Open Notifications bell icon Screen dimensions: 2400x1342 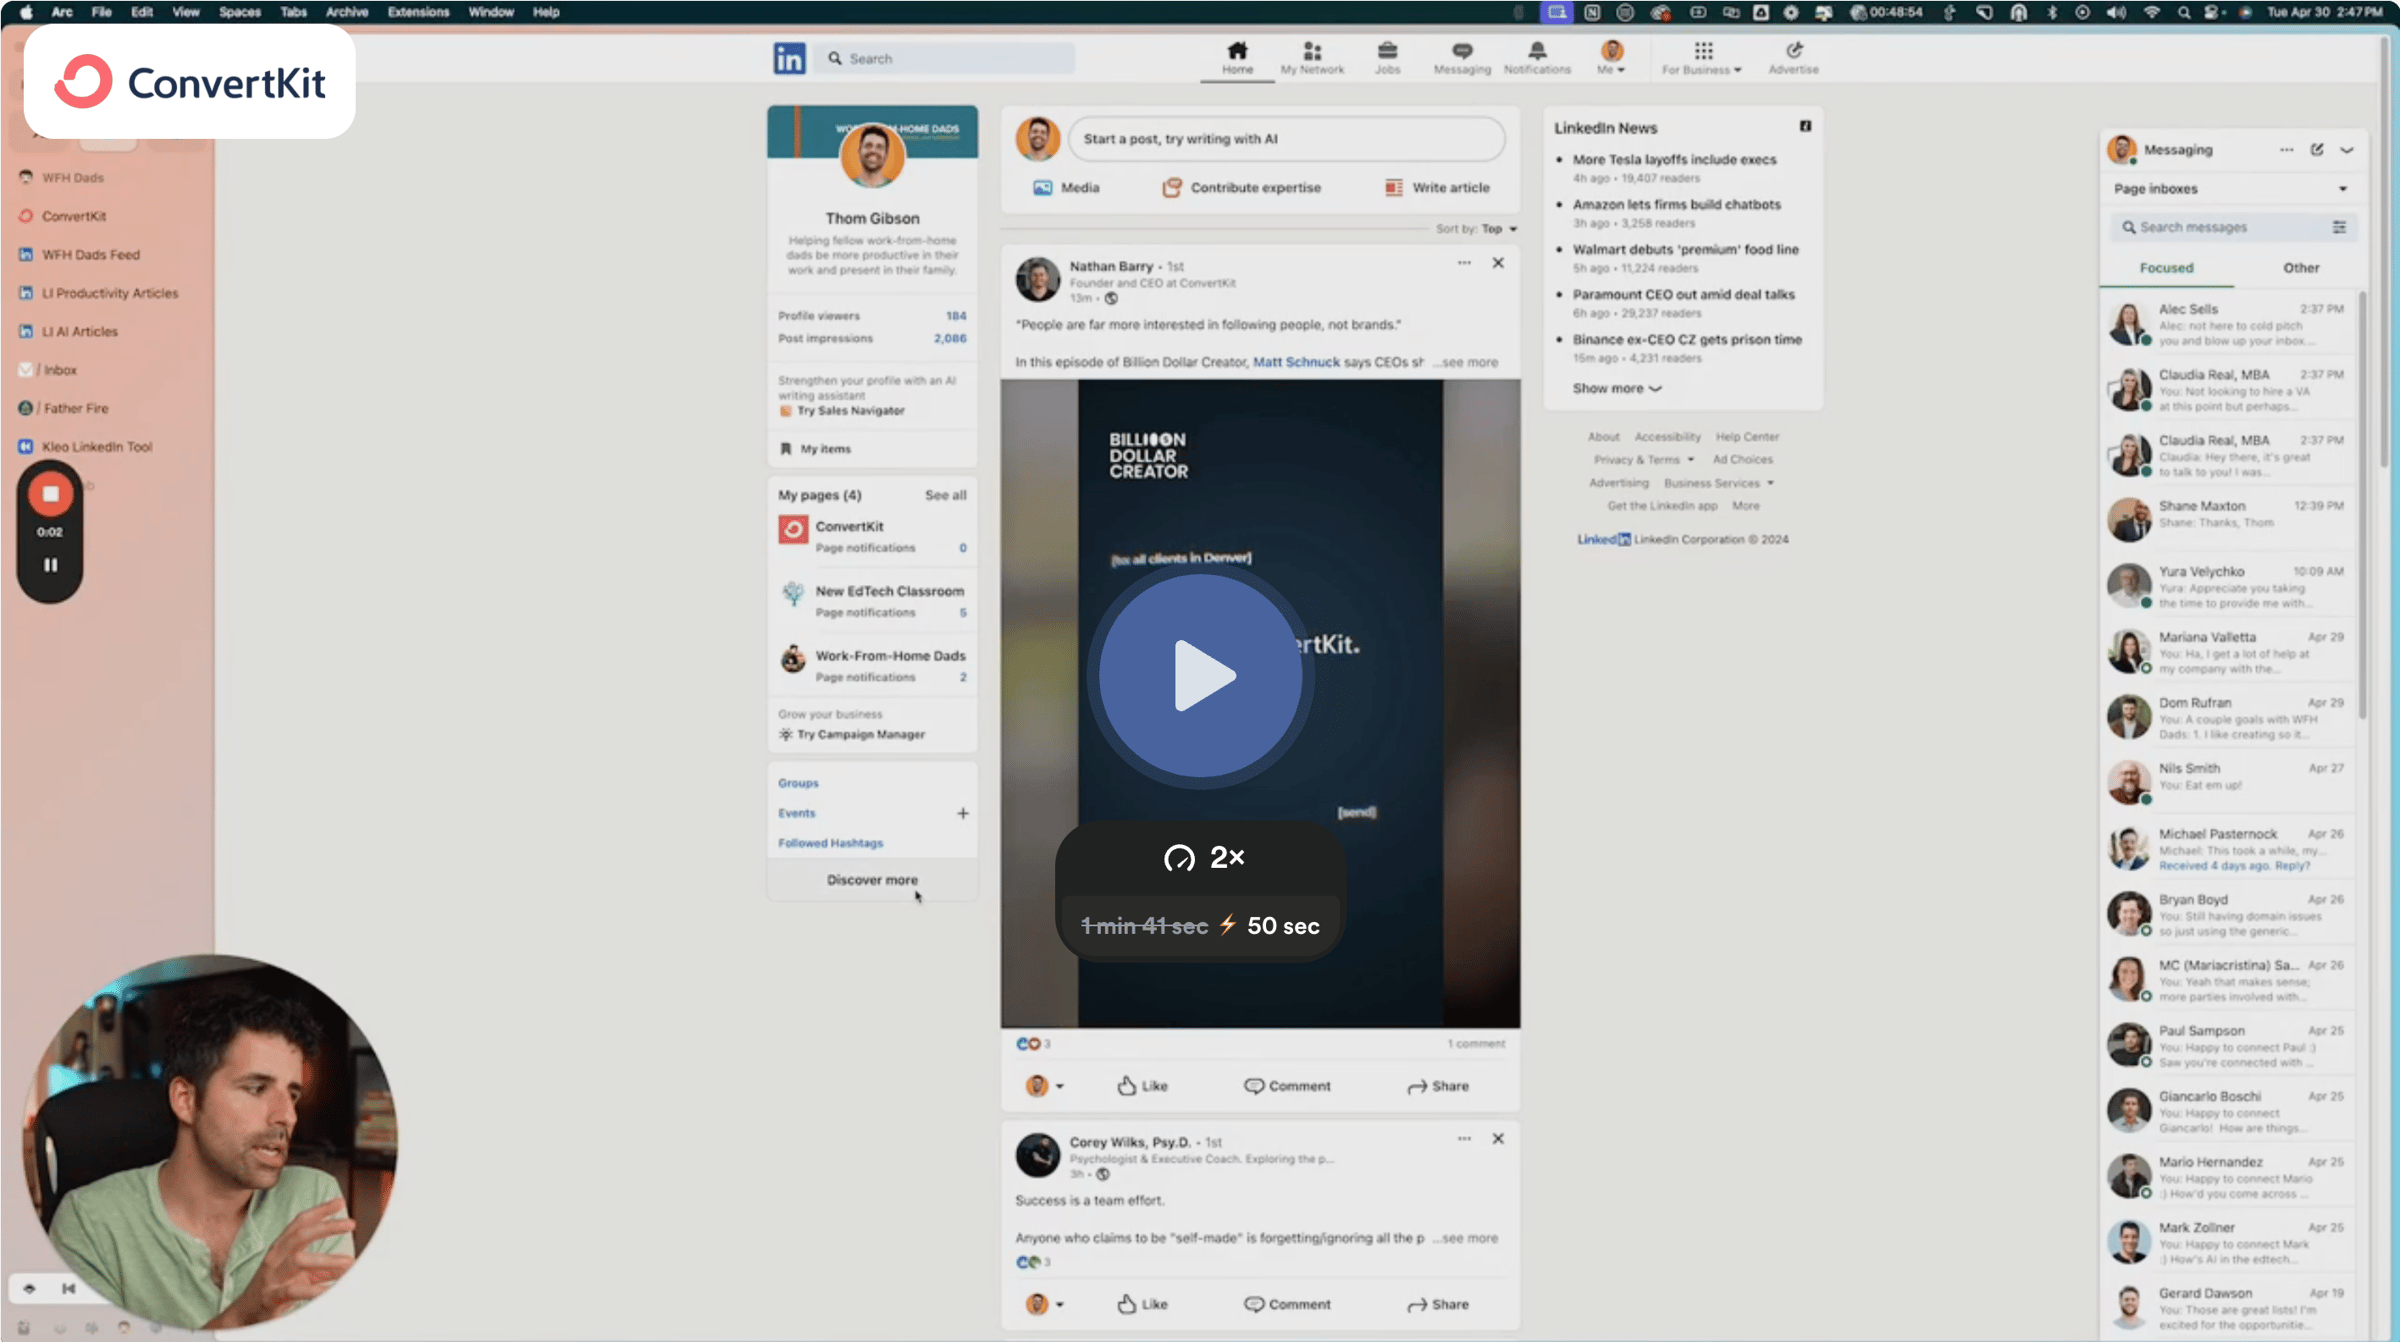pyautogui.click(x=1537, y=58)
